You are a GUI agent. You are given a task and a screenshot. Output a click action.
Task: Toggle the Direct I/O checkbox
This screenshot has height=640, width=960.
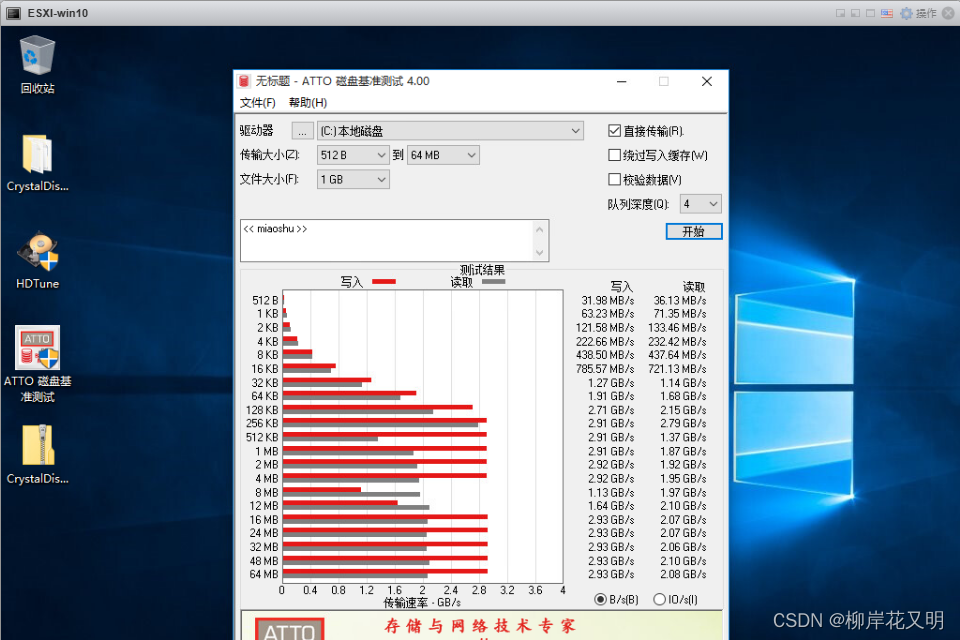[615, 130]
